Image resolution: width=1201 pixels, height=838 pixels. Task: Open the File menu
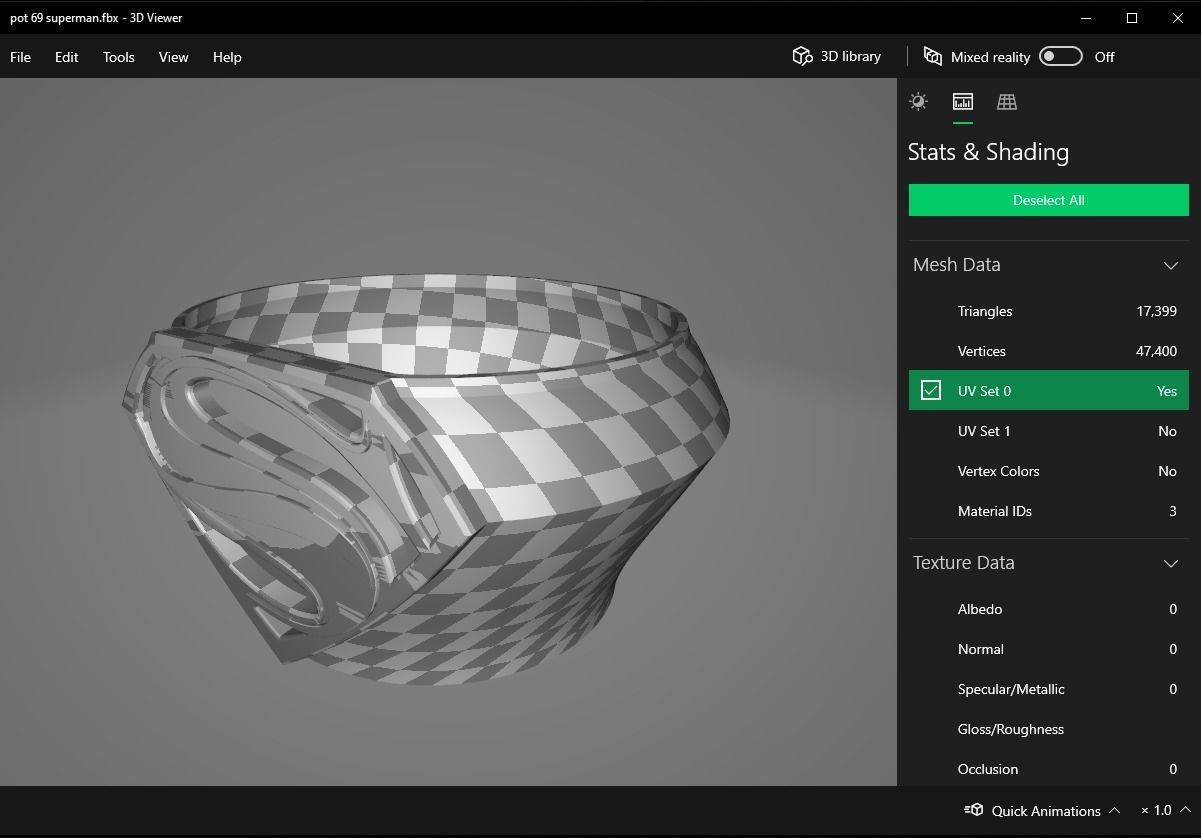click(20, 57)
